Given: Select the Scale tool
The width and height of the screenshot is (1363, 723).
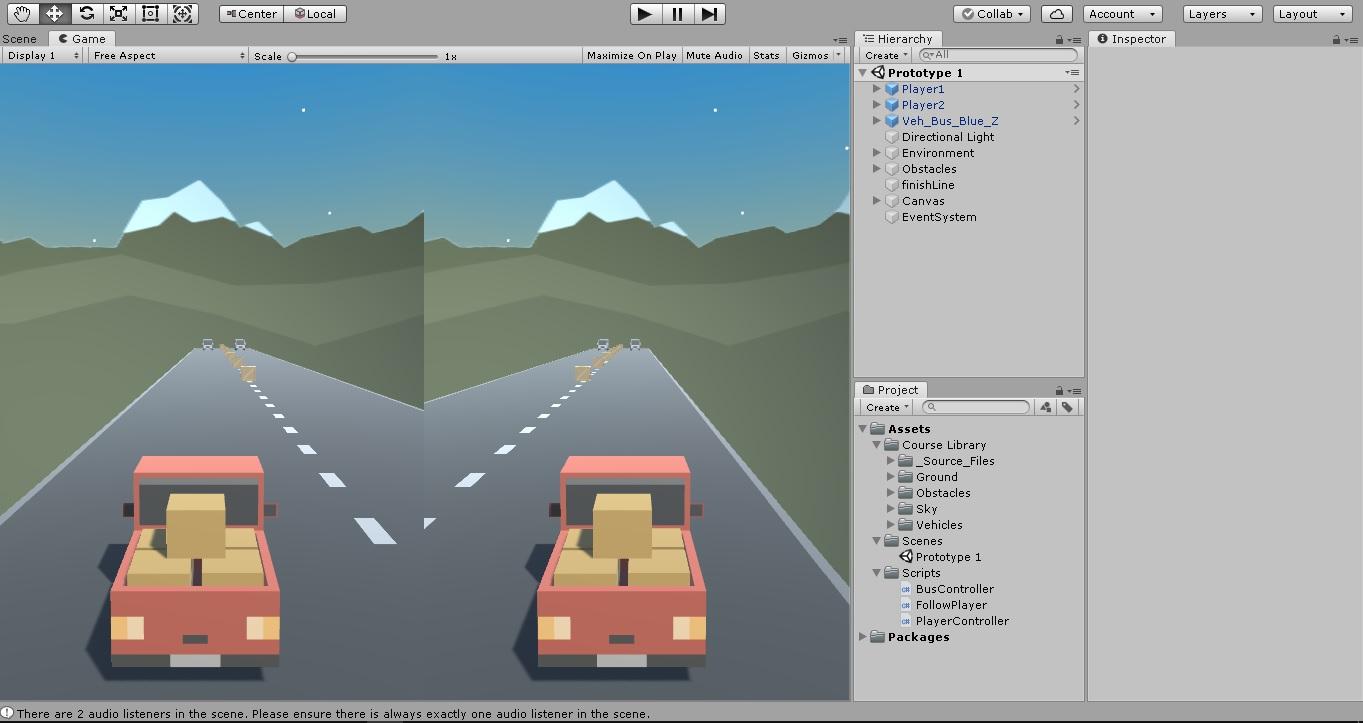Looking at the screenshot, I should pyautogui.click(x=118, y=14).
